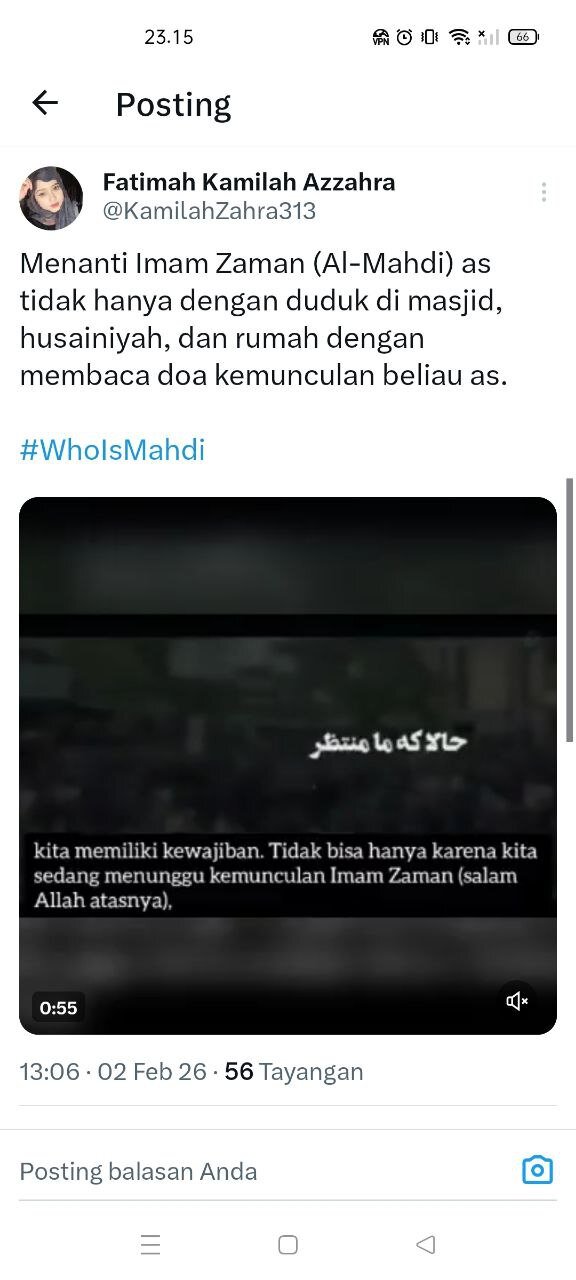
Task: Open the three-dot post options menu
Action: point(543,192)
